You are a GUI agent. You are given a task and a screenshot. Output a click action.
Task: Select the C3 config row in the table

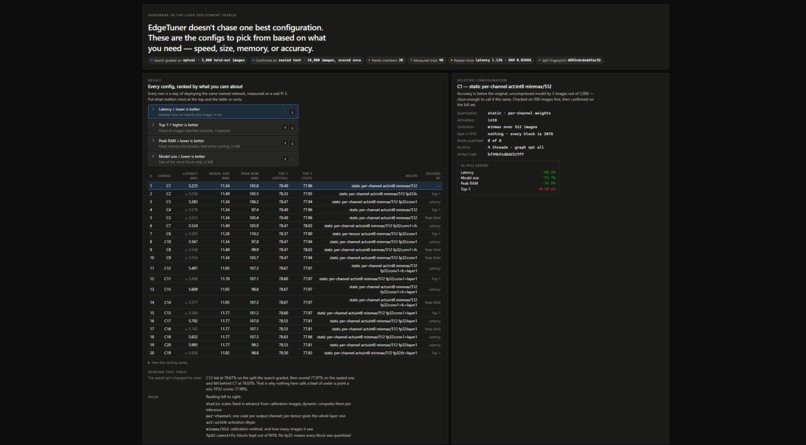click(295, 218)
